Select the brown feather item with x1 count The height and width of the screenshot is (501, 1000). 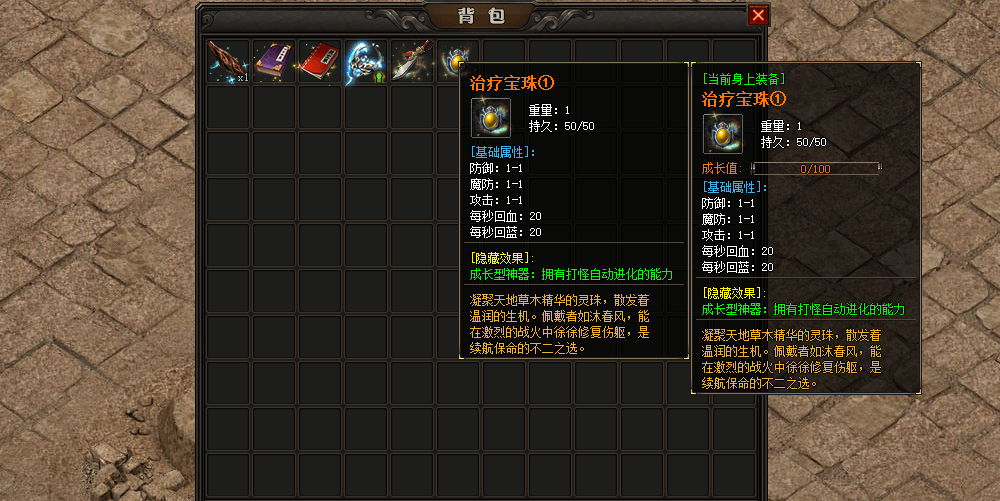[x=228, y=61]
